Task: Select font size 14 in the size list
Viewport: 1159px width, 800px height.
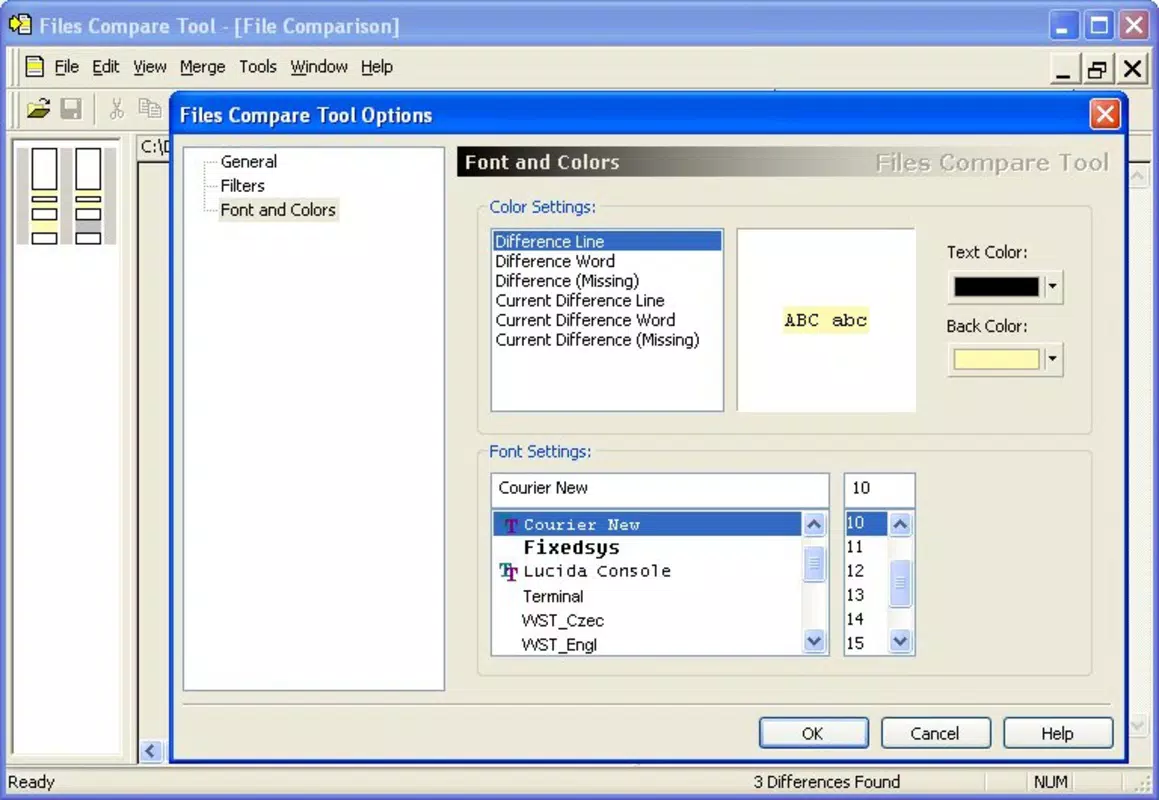Action: tap(866, 619)
